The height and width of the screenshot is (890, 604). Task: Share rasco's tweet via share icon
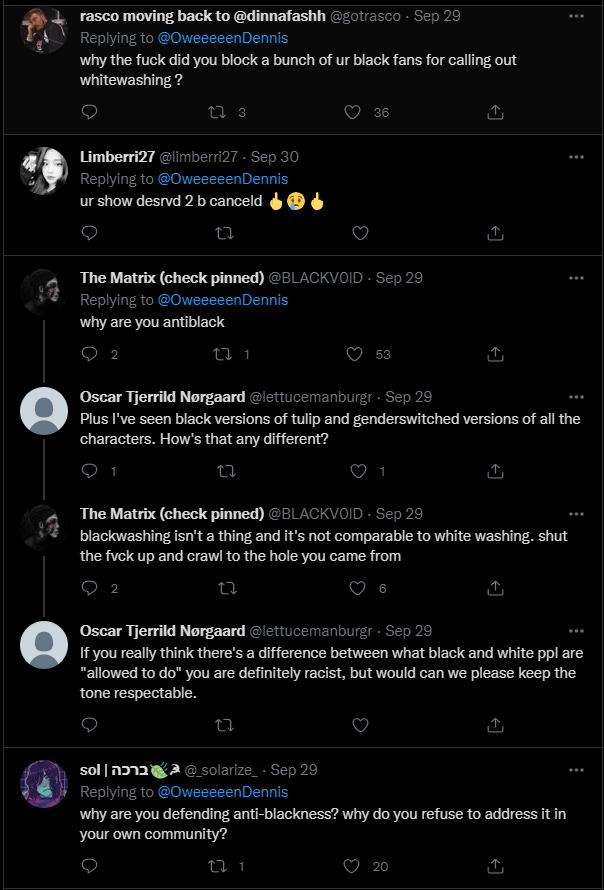(494, 113)
